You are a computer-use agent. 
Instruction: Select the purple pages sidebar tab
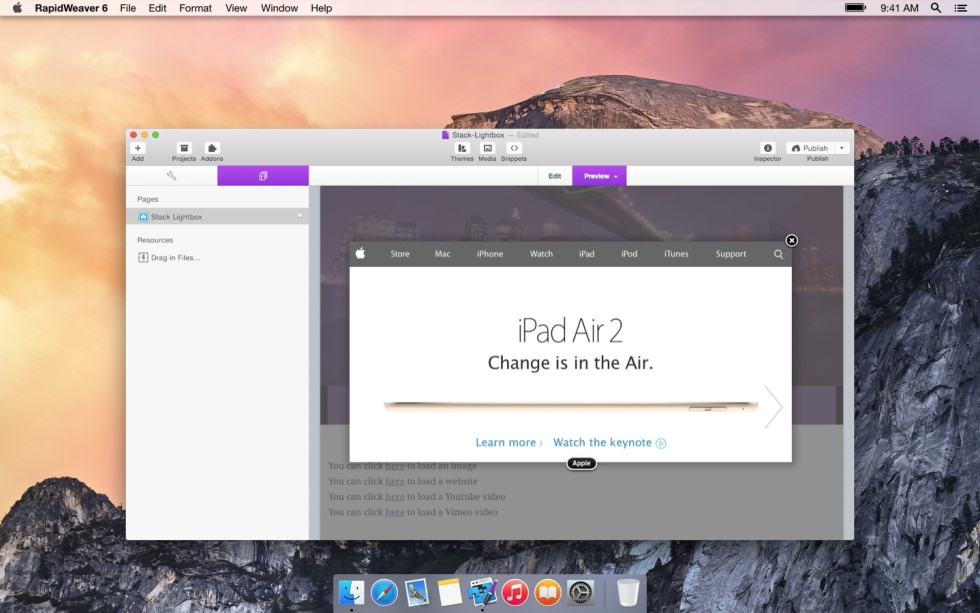[263, 176]
